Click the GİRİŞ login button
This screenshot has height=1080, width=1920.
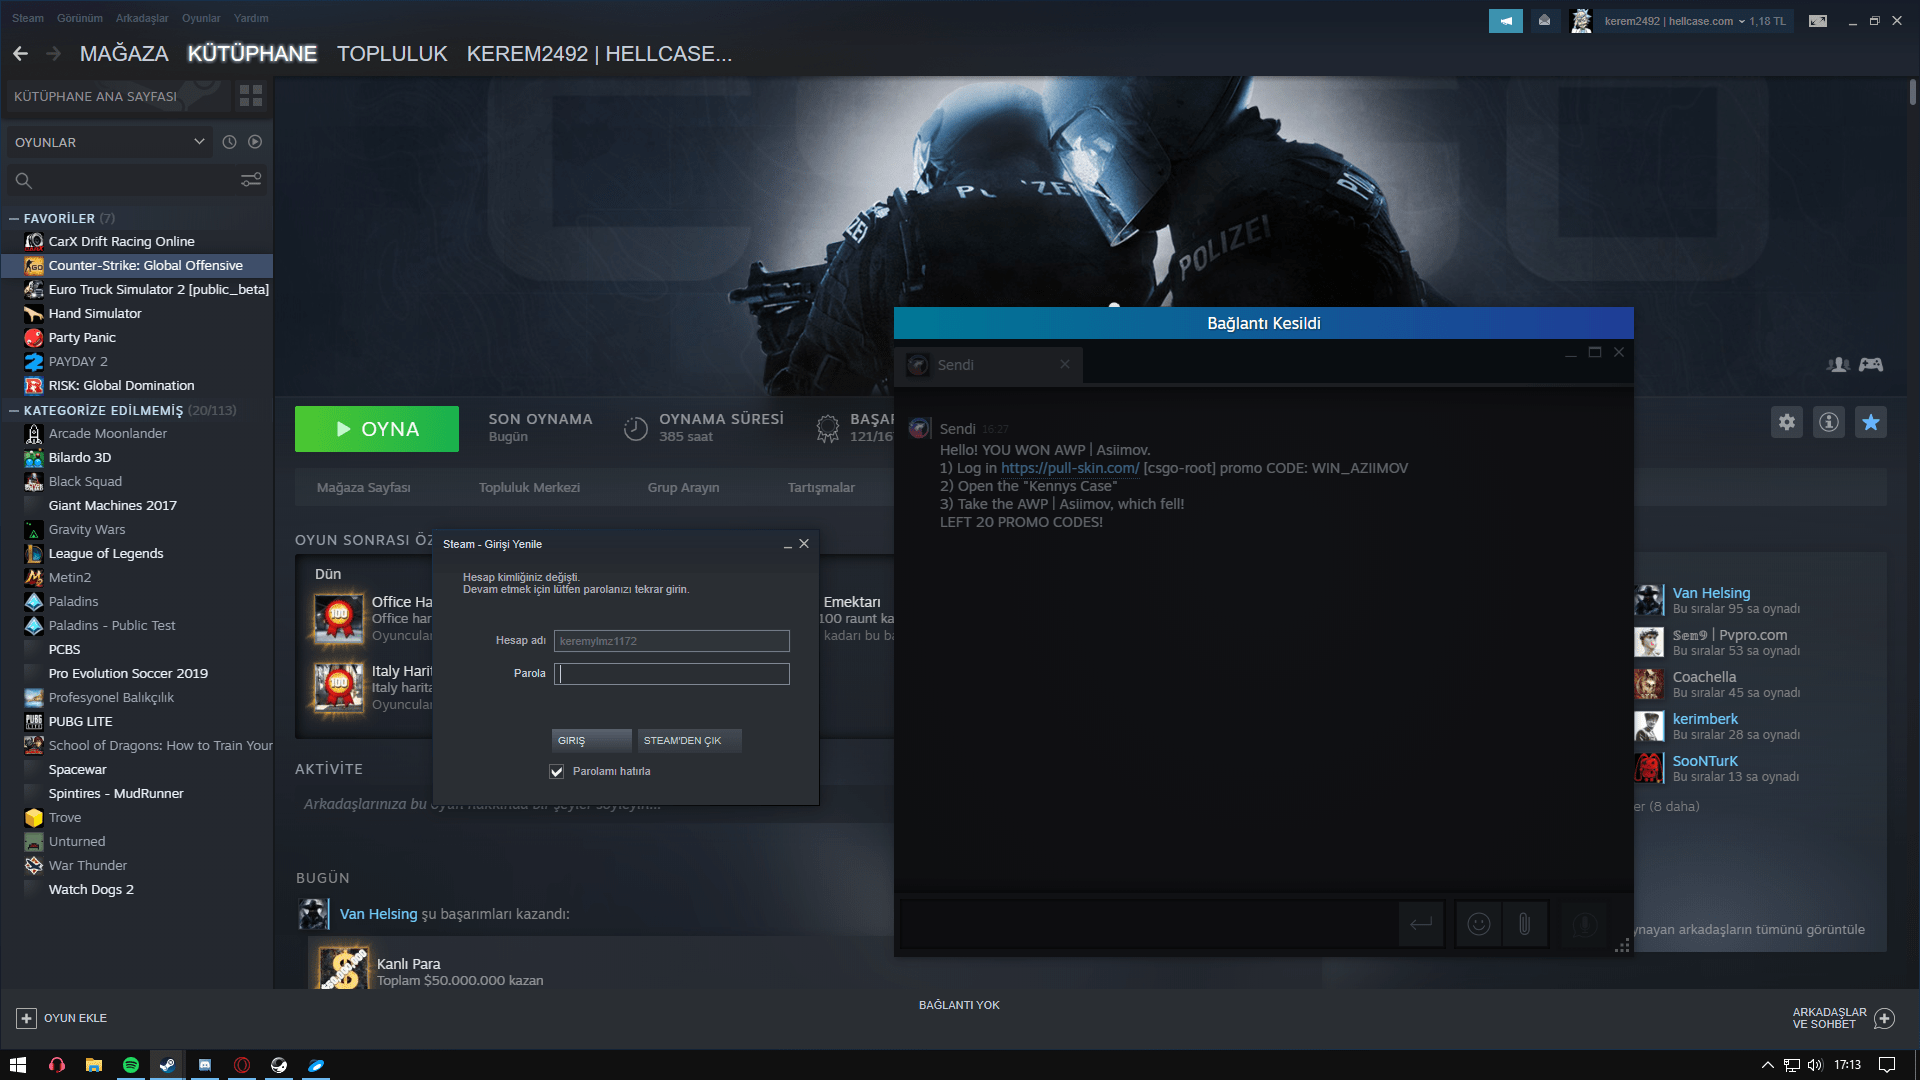[591, 741]
